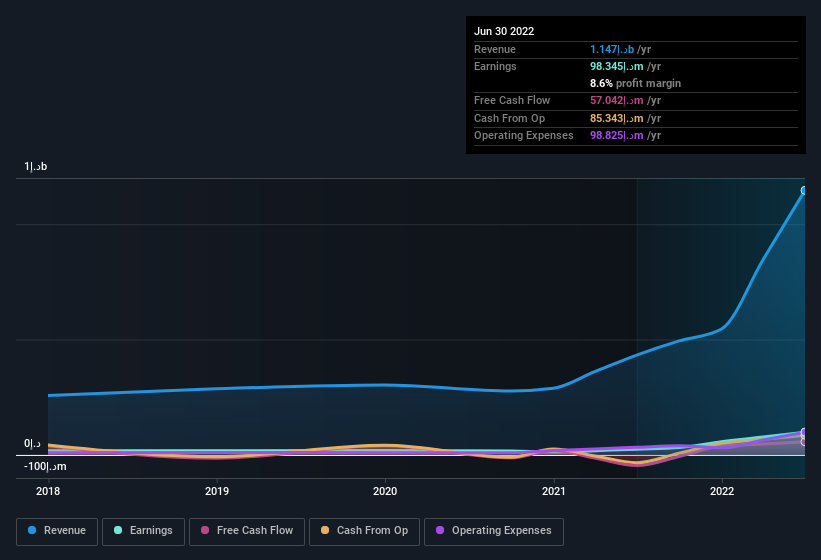
Task: Toggle the Free Cash Flow legend button
Action: tap(247, 531)
